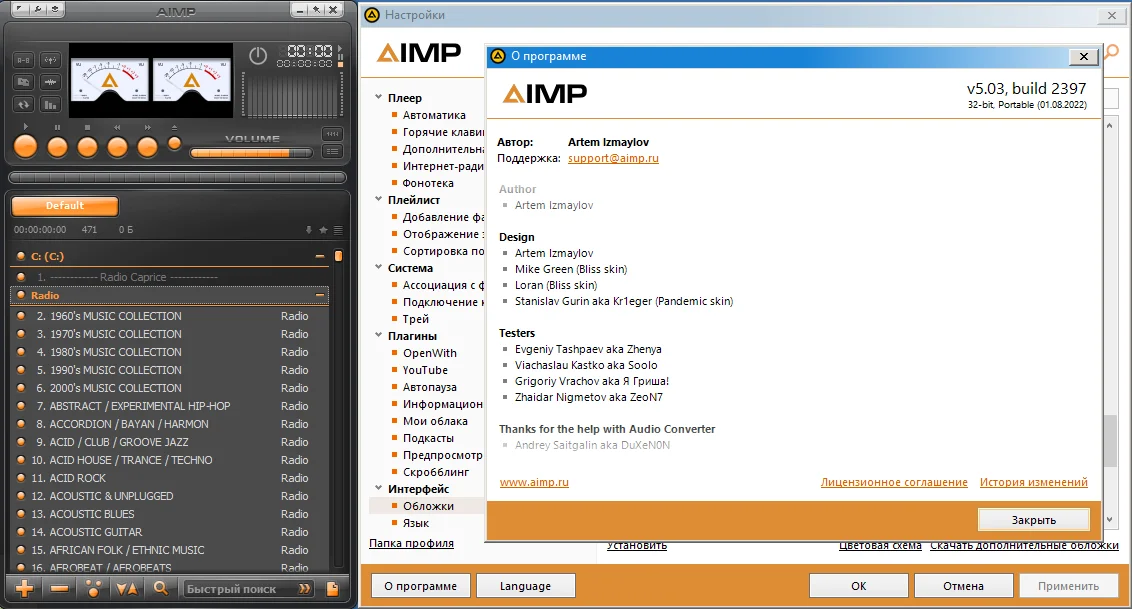This screenshot has height=609, width=1132.
Task: Click the Закрыть button
Action: 1033,520
